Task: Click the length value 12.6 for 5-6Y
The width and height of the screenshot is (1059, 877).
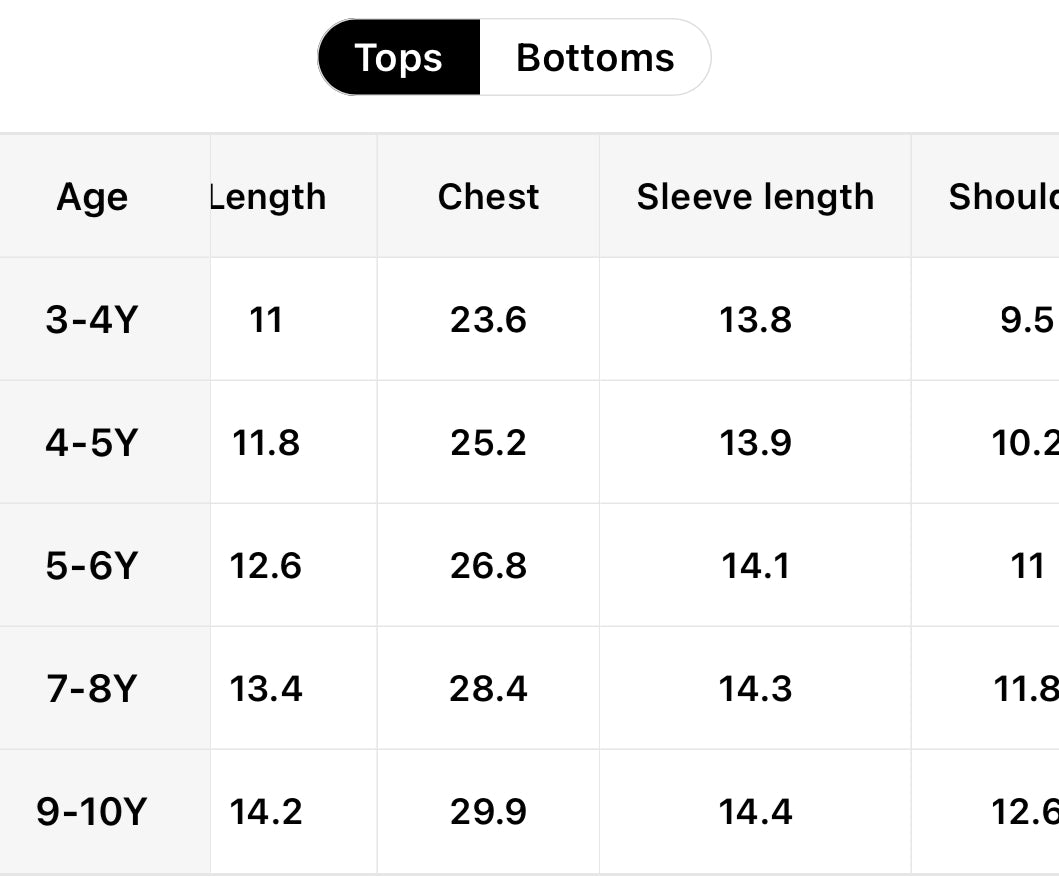Action: 266,566
